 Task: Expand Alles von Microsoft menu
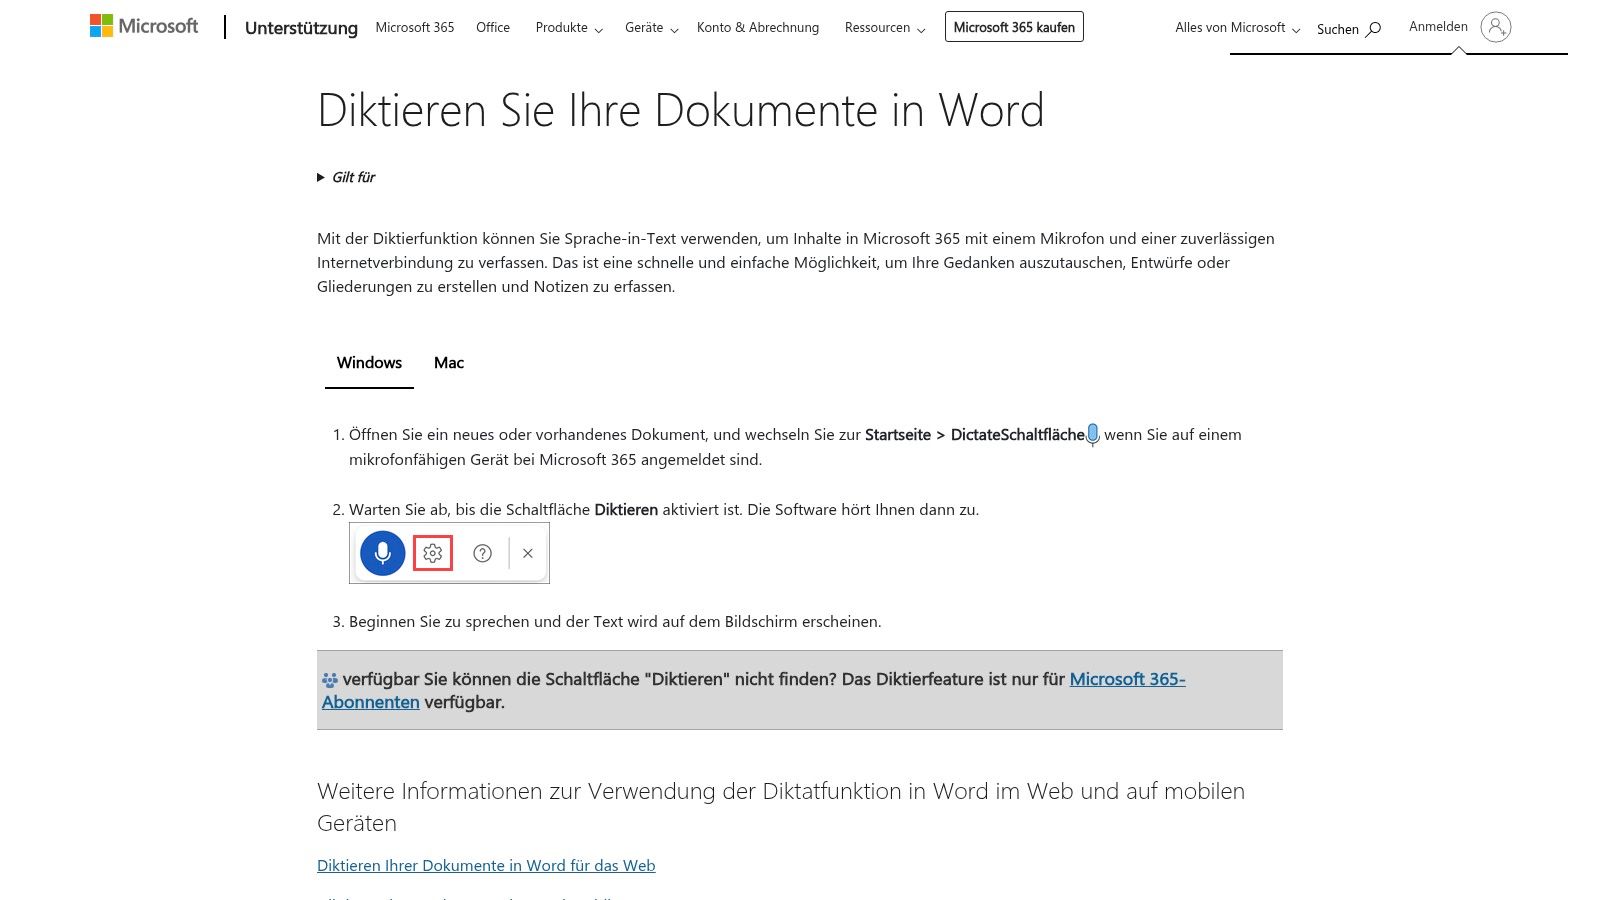coord(1238,28)
